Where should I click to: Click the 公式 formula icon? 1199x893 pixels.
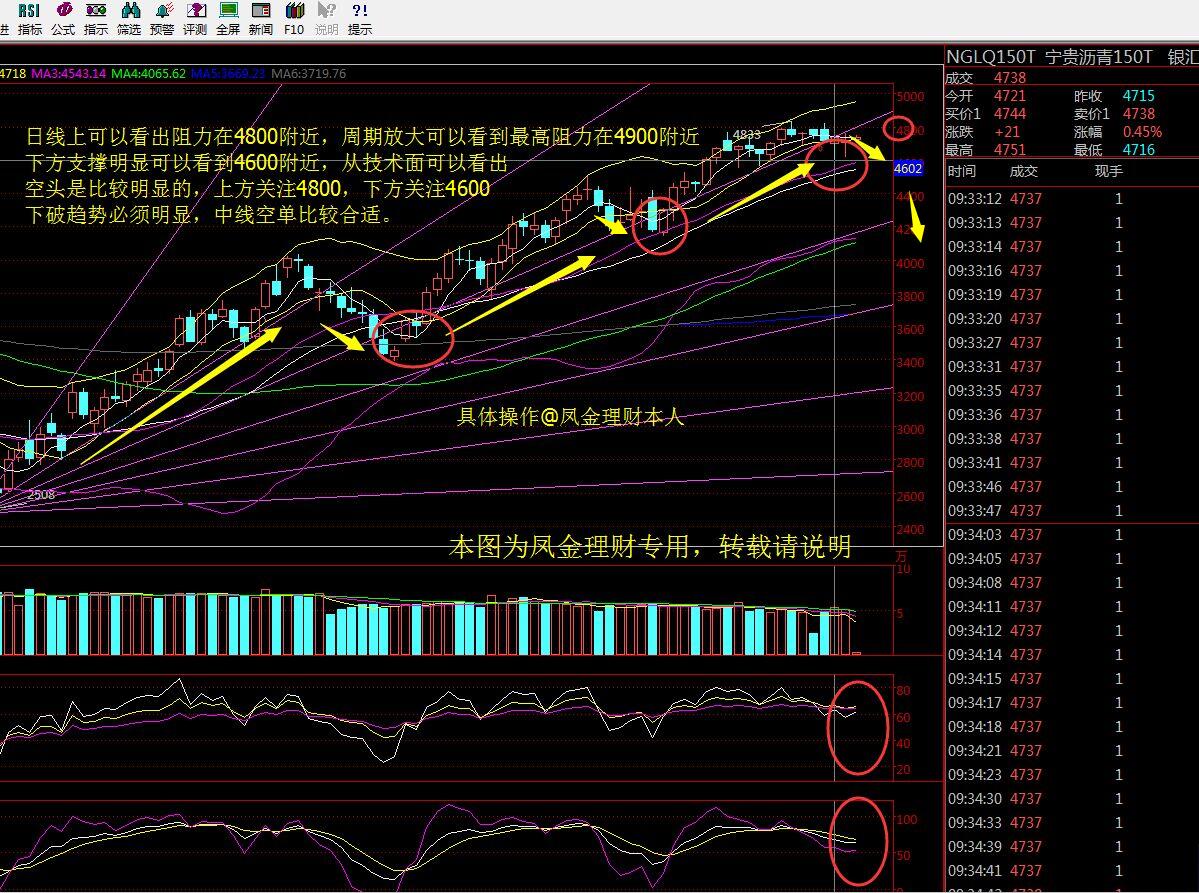tap(63, 18)
